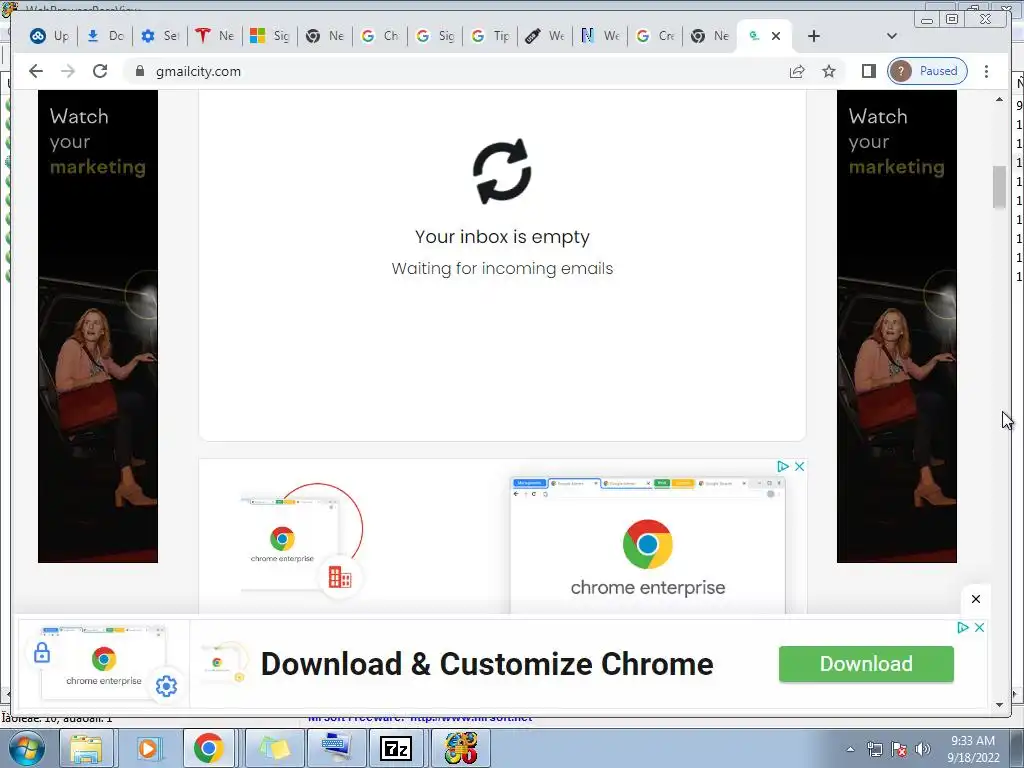Click AdChoices icon on middle ad

782,466
